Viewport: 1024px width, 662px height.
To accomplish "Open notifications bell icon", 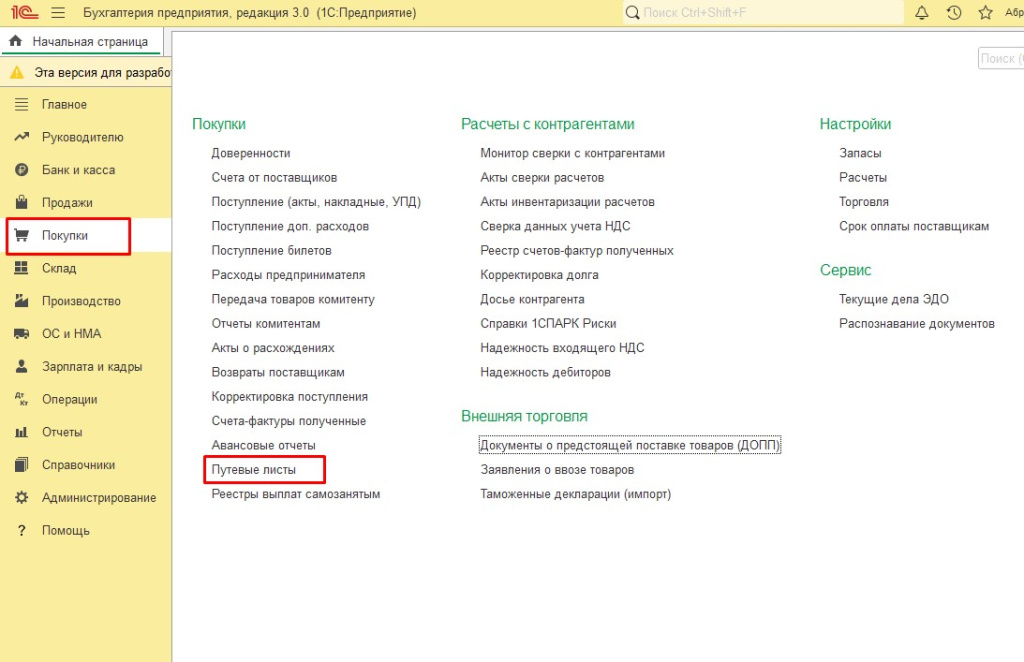I will 921,12.
